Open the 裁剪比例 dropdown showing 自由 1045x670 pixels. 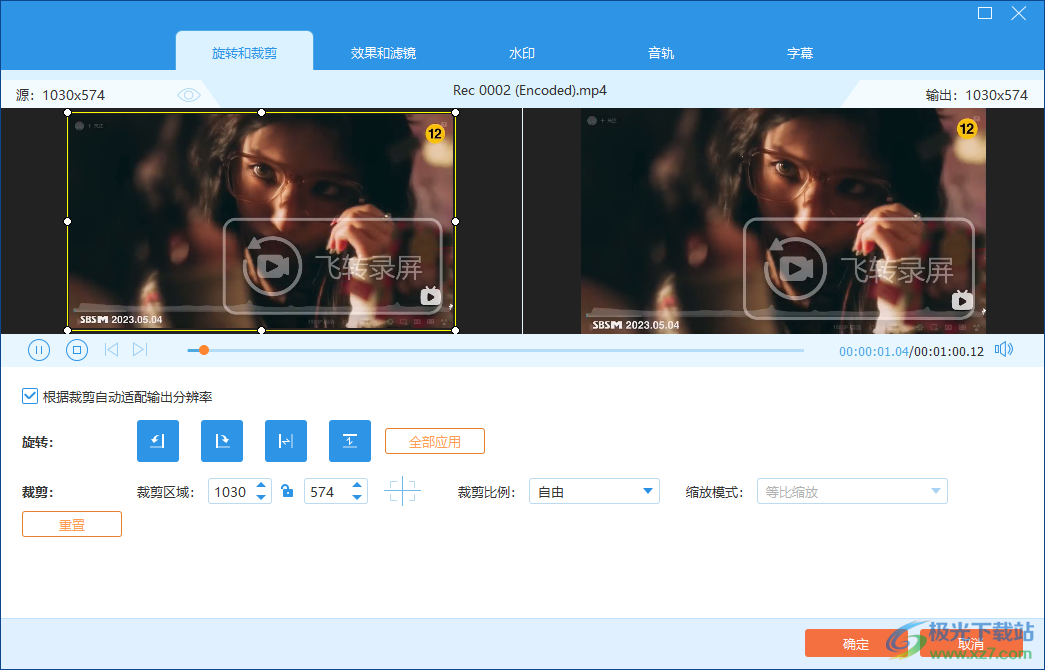coord(594,491)
